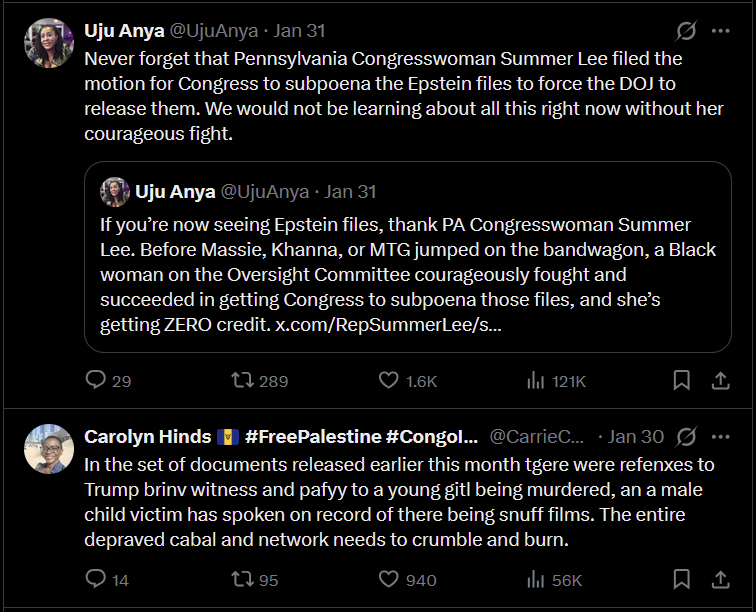
Task: Share Carolyn Hinds' tweet
Action: (x=719, y=578)
